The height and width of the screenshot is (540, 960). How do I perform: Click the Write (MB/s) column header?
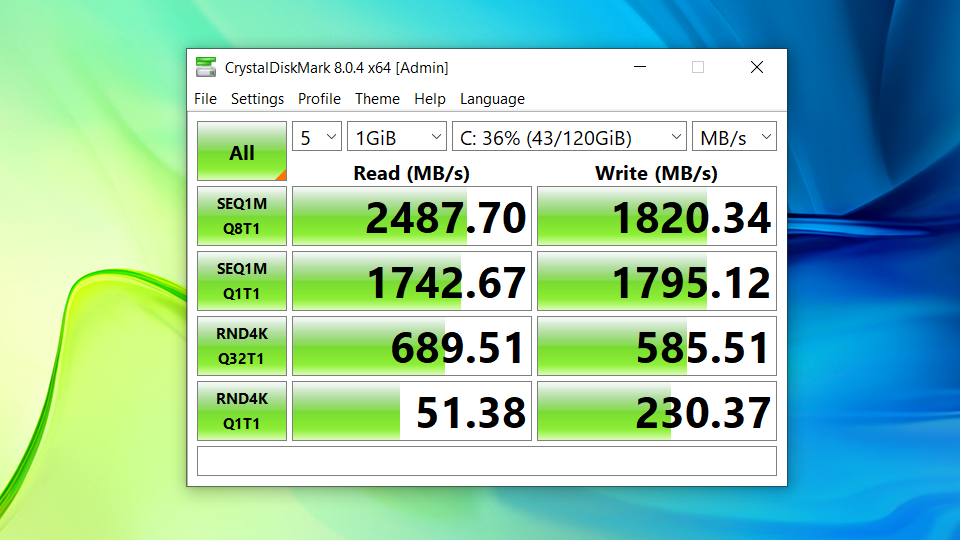point(656,173)
